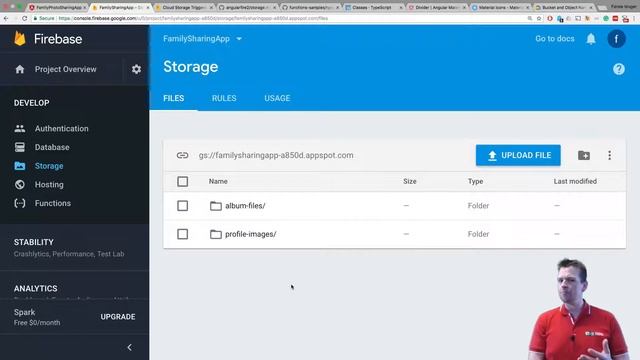Click the Last modified column header
640x360 pixels.
click(575, 181)
